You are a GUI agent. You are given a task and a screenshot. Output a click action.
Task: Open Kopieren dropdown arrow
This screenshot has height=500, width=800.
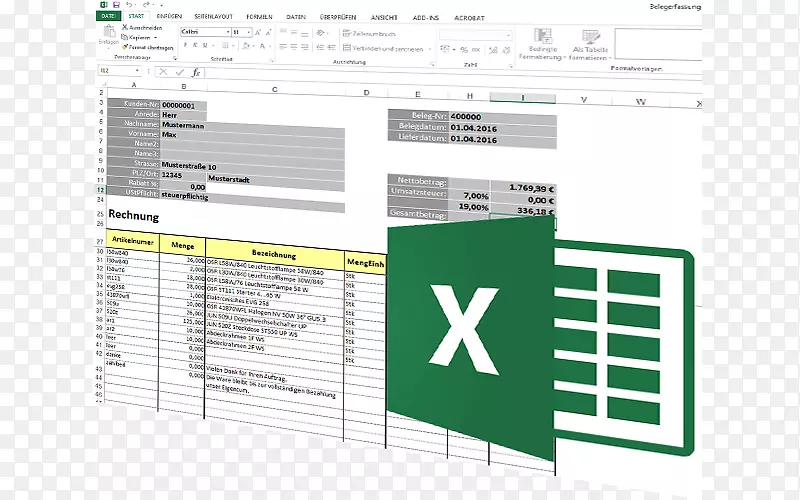click(x=155, y=38)
